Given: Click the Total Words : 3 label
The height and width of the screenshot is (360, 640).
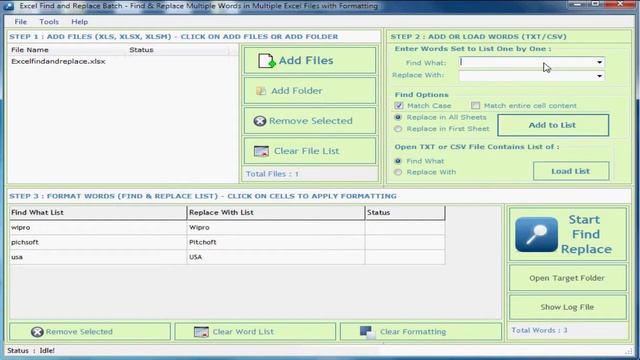Looking at the screenshot, I should [x=539, y=330].
